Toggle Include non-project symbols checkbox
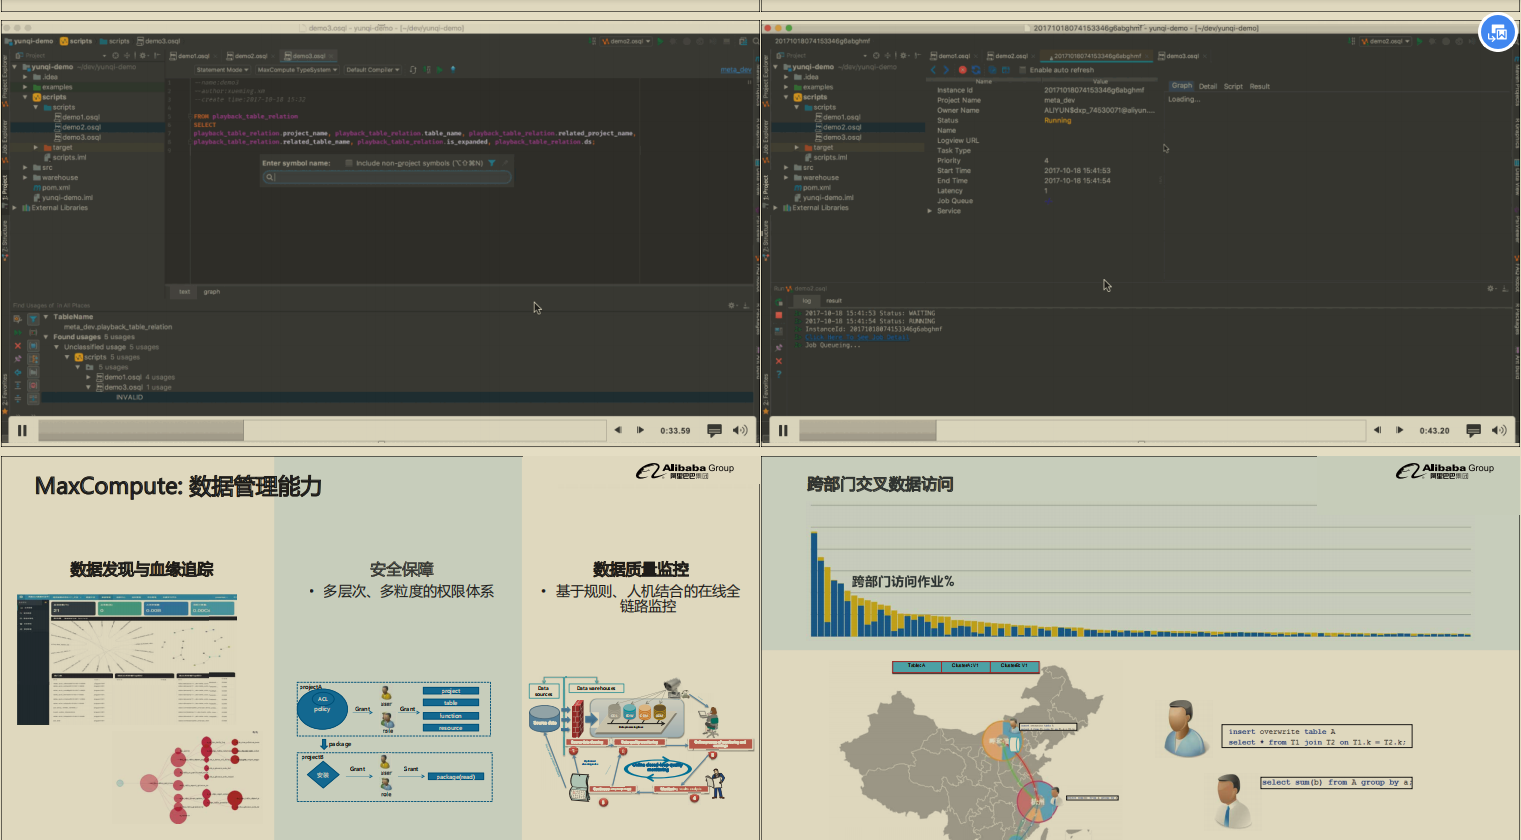 coord(349,163)
